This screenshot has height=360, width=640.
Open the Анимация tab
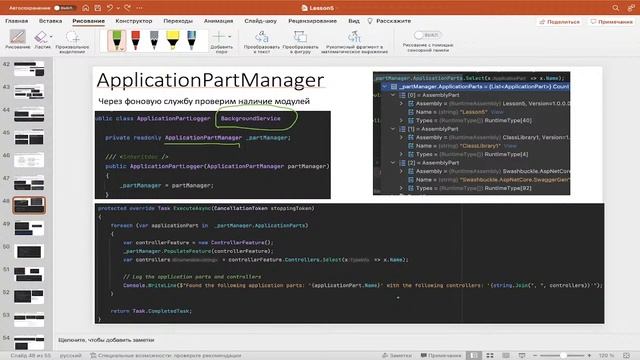click(218, 21)
